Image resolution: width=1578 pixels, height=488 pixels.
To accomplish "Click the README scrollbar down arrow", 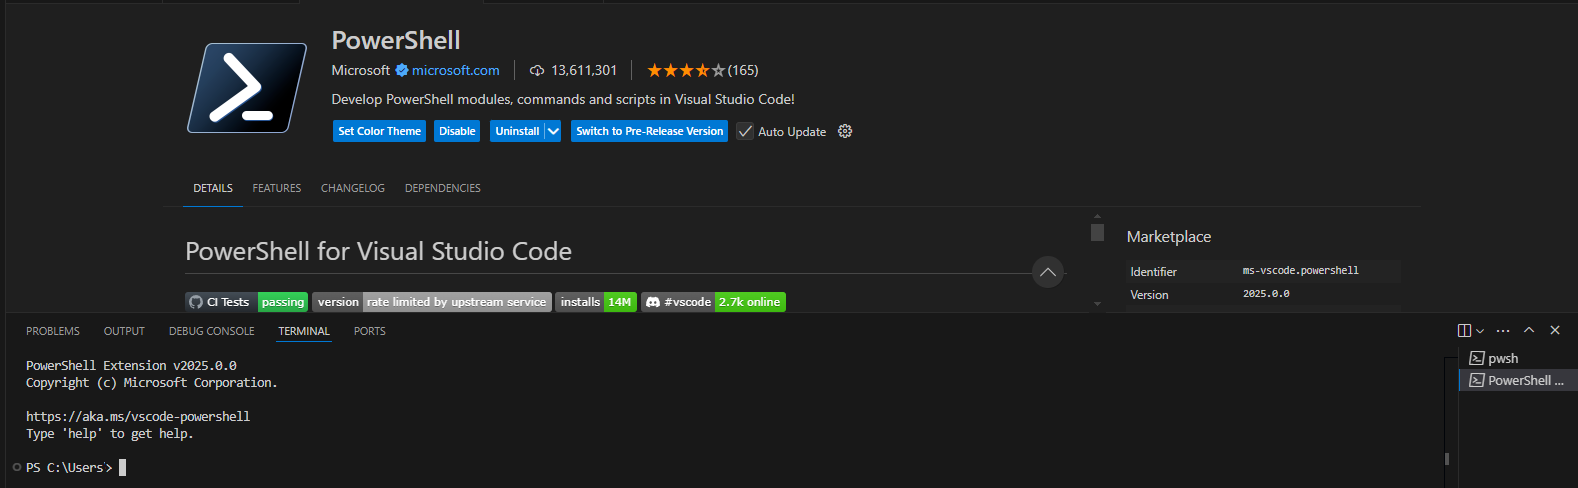I will [1097, 303].
